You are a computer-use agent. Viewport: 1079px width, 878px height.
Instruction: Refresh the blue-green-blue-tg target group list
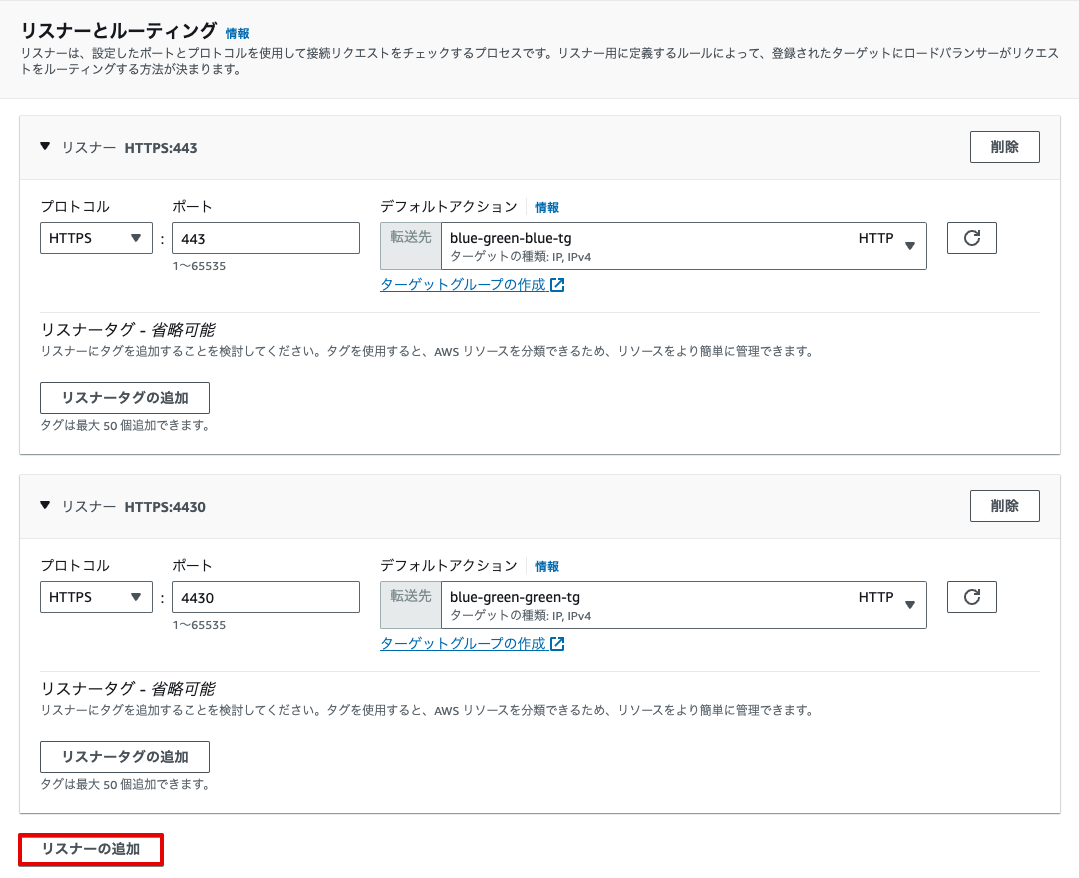coord(971,238)
